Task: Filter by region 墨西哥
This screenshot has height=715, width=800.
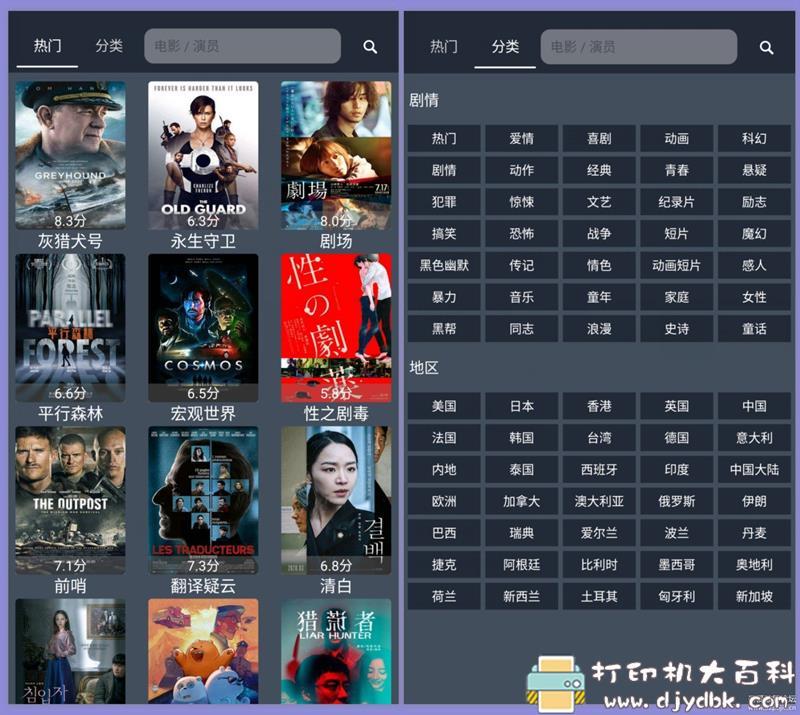Action: tap(677, 565)
